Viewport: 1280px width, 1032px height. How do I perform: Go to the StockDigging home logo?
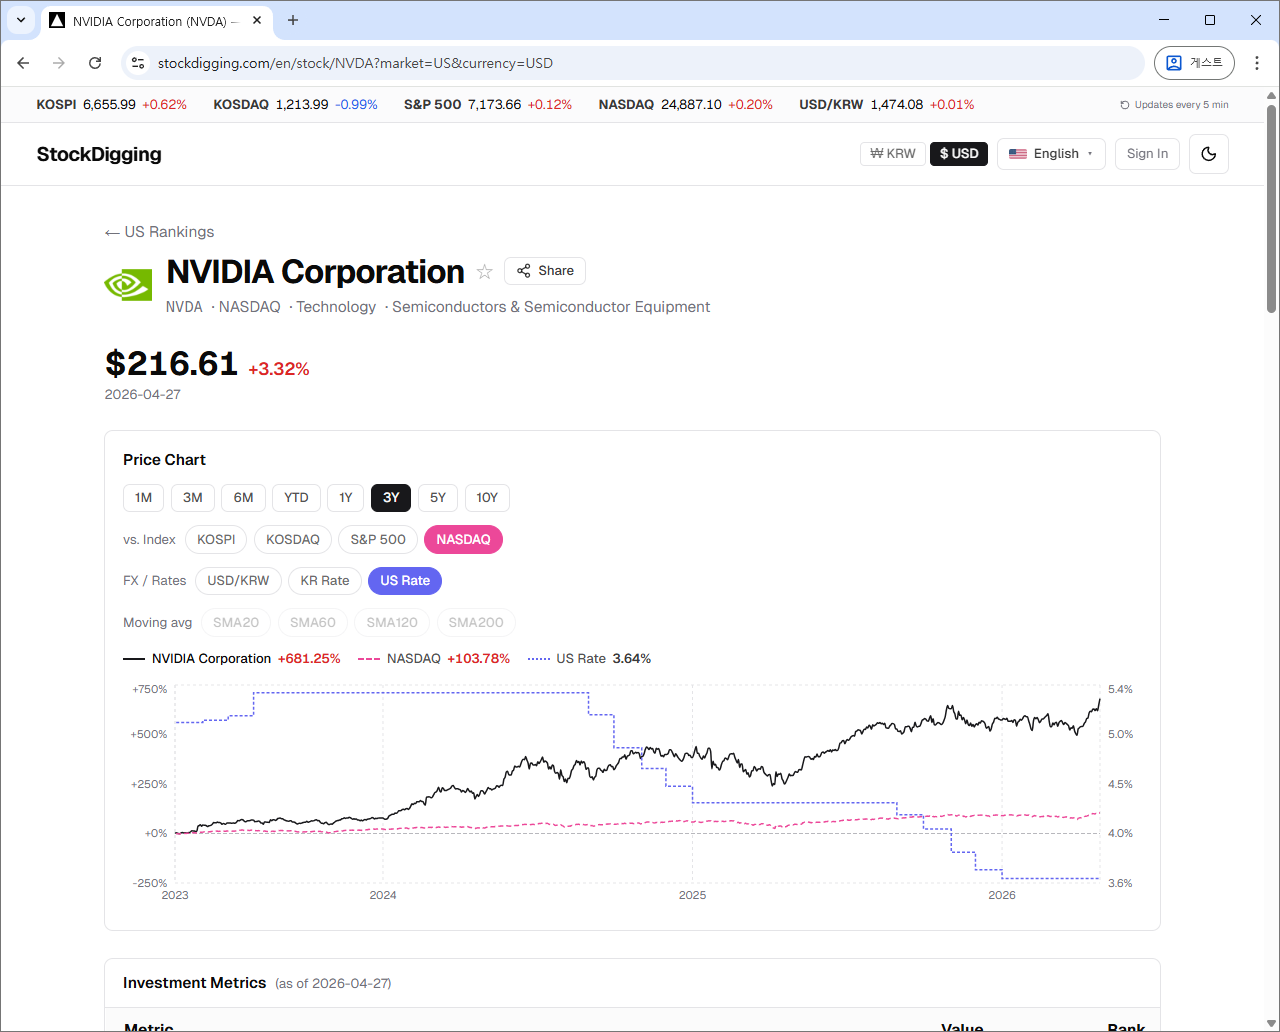[99, 154]
